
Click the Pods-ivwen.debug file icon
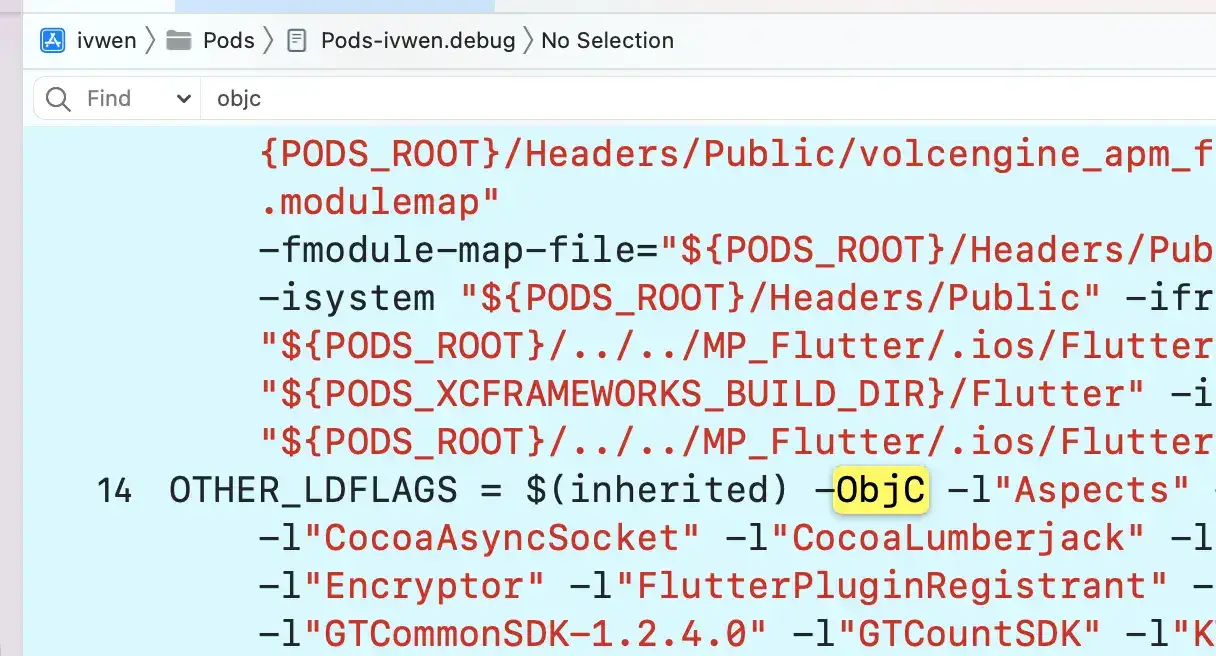point(296,41)
